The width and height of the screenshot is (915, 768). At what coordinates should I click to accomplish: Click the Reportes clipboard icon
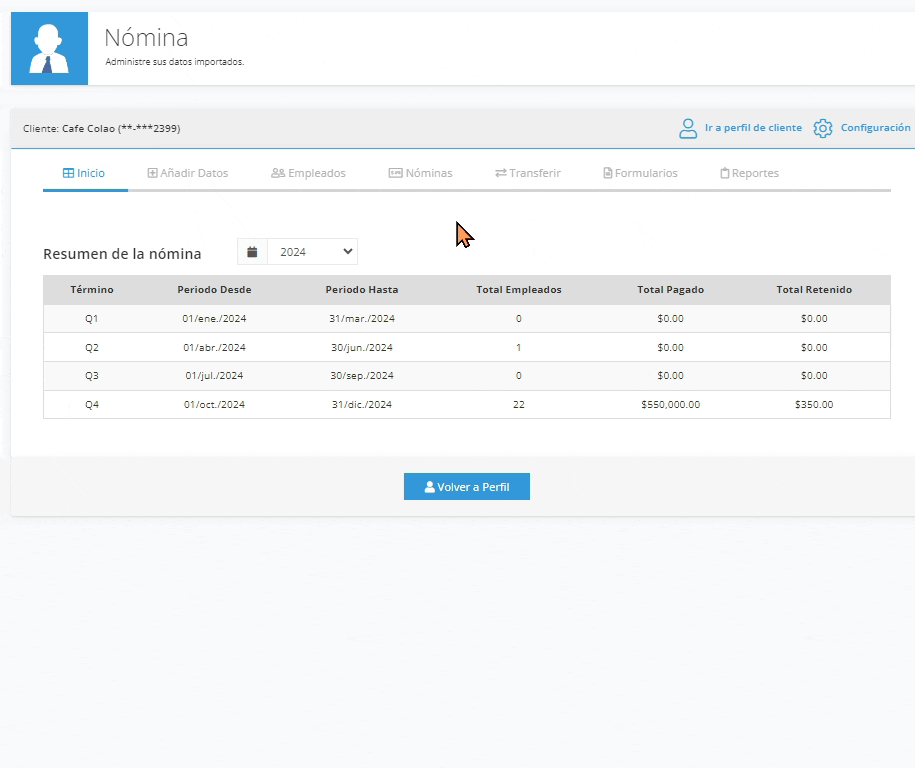pyautogui.click(x=725, y=173)
